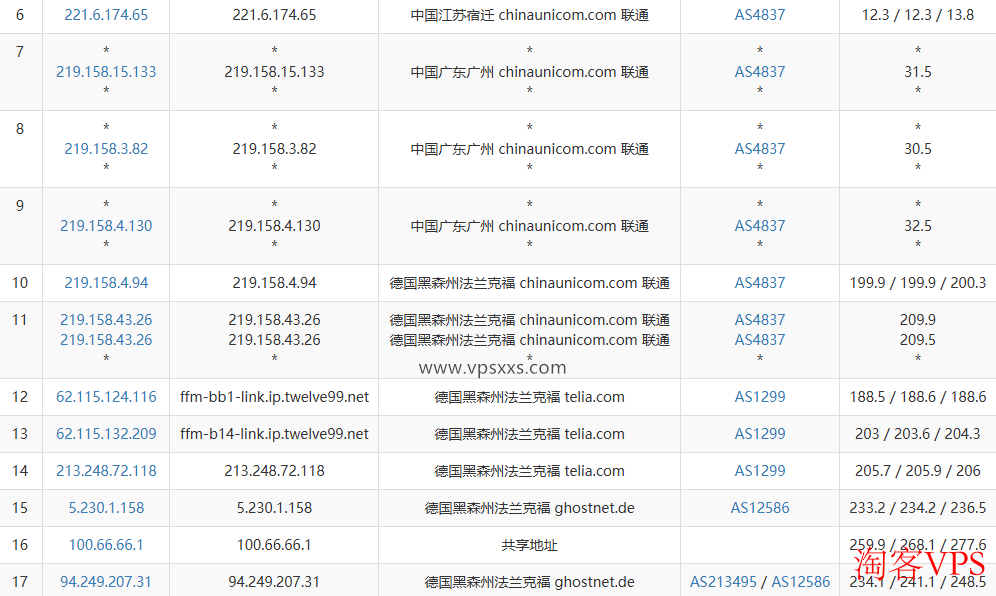The width and height of the screenshot is (996, 596).
Task: Open the 219.158.15.133 IP link in hop 7
Action: click(x=106, y=72)
